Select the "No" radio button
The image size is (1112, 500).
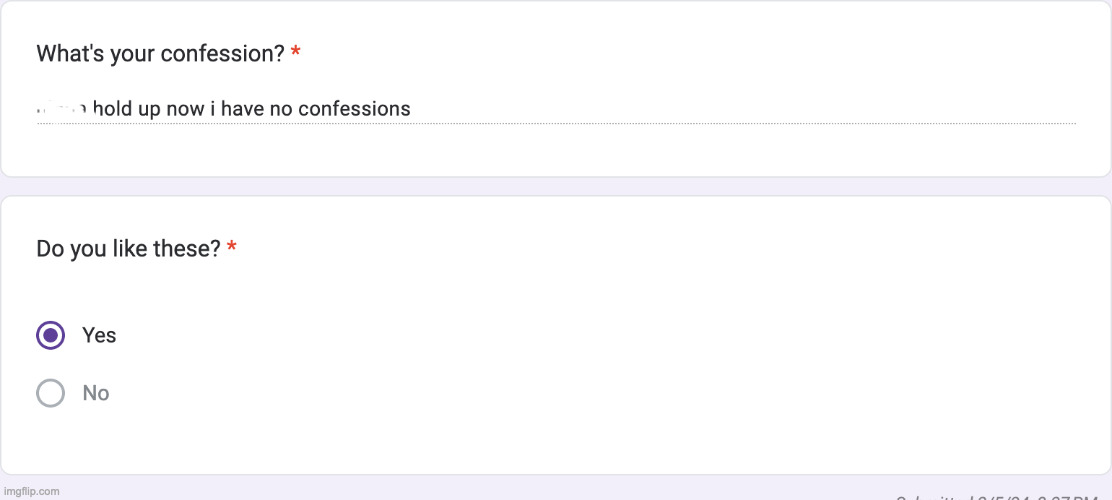(50, 393)
